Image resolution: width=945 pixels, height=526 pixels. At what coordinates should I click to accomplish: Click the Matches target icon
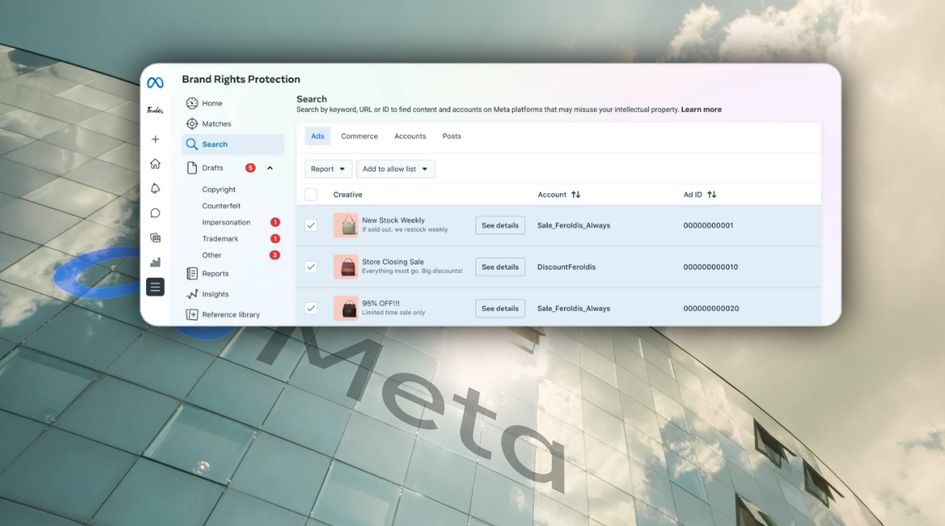click(192, 124)
